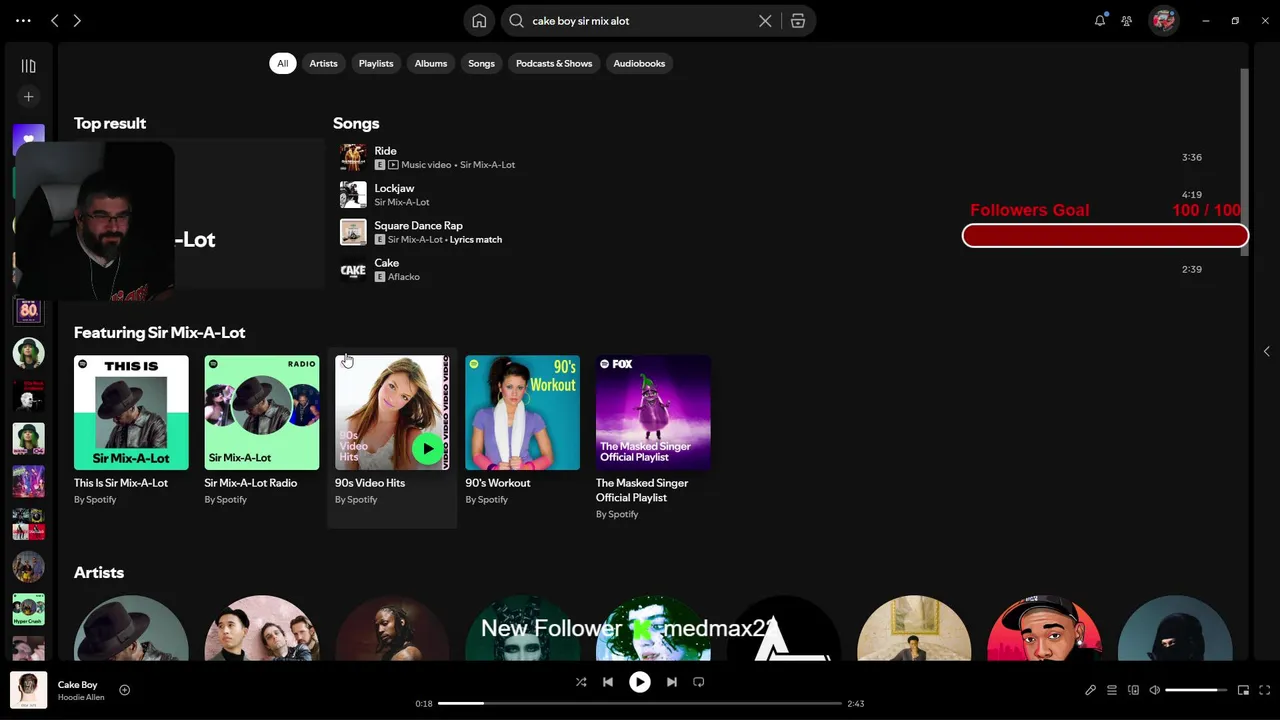Play the song Cake by Aflacko

tap(386, 263)
